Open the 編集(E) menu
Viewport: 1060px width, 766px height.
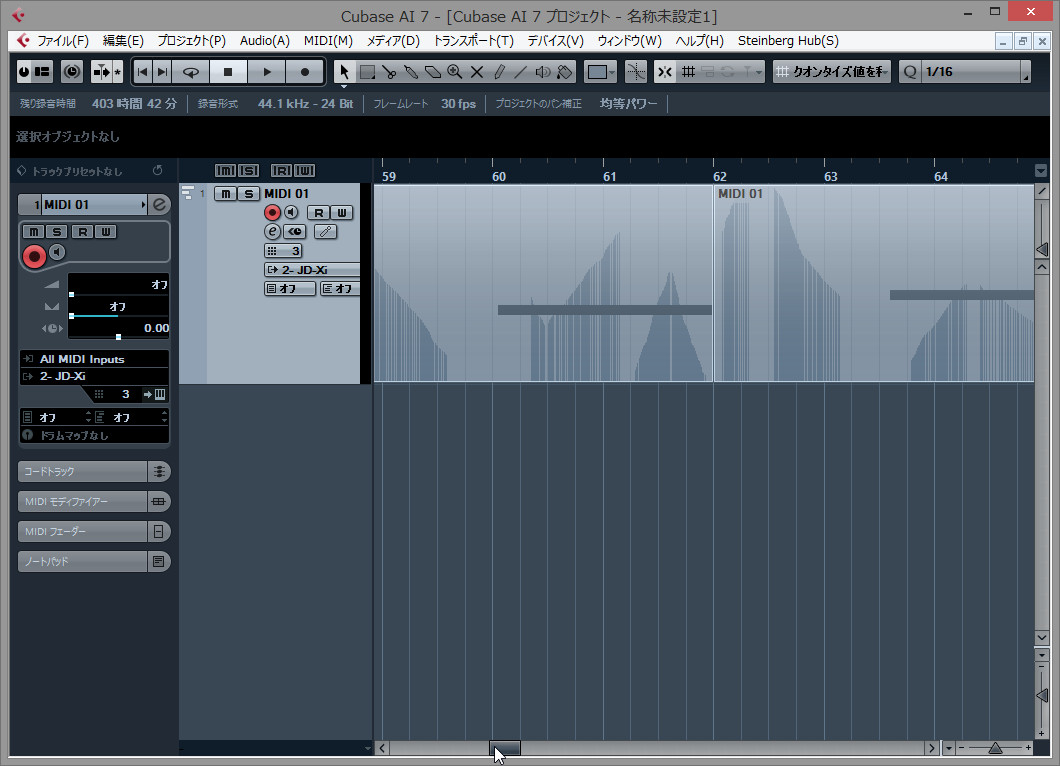coord(123,41)
